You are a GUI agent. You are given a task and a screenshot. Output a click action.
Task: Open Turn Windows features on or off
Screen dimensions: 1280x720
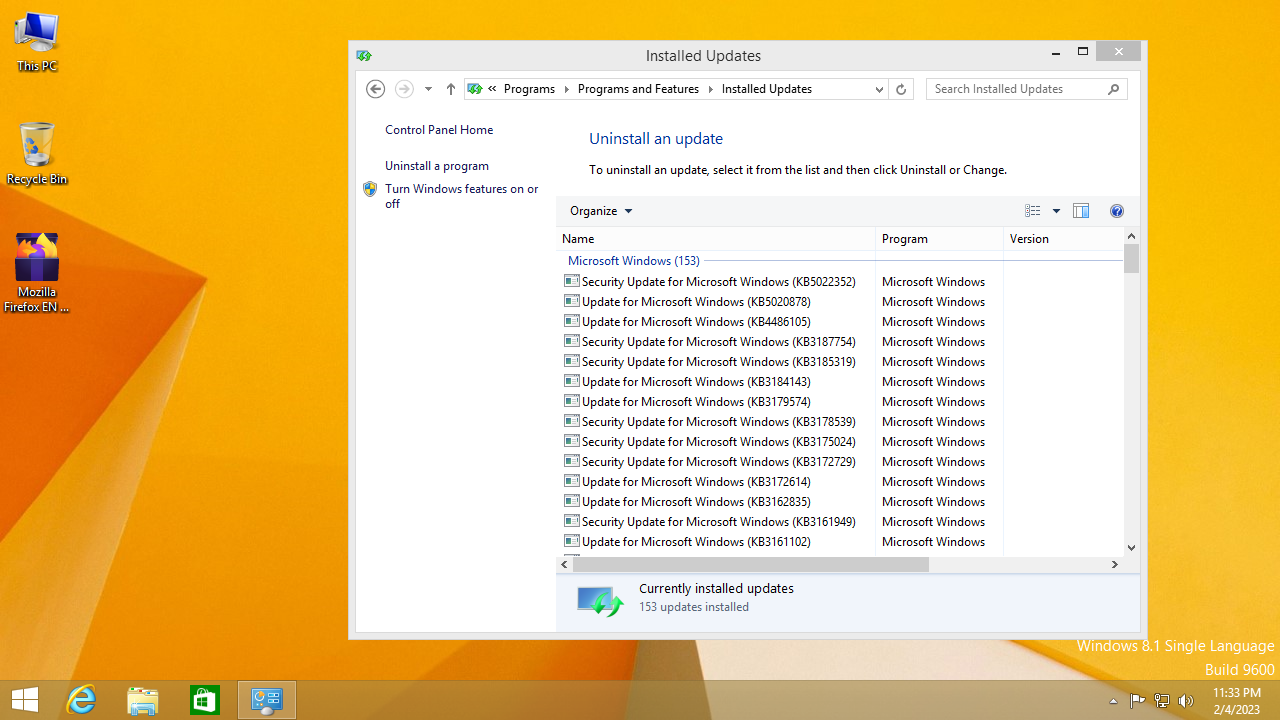462,196
